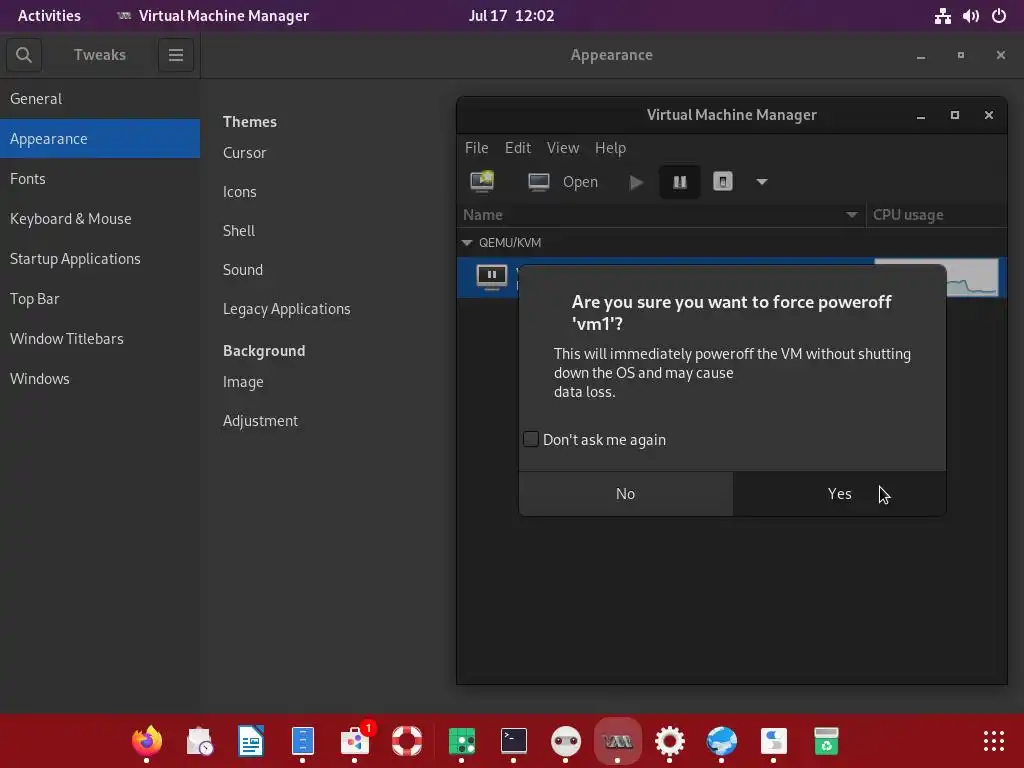
Task: Open Window Titlebars in Tweaks sidebar
Action: (100, 338)
